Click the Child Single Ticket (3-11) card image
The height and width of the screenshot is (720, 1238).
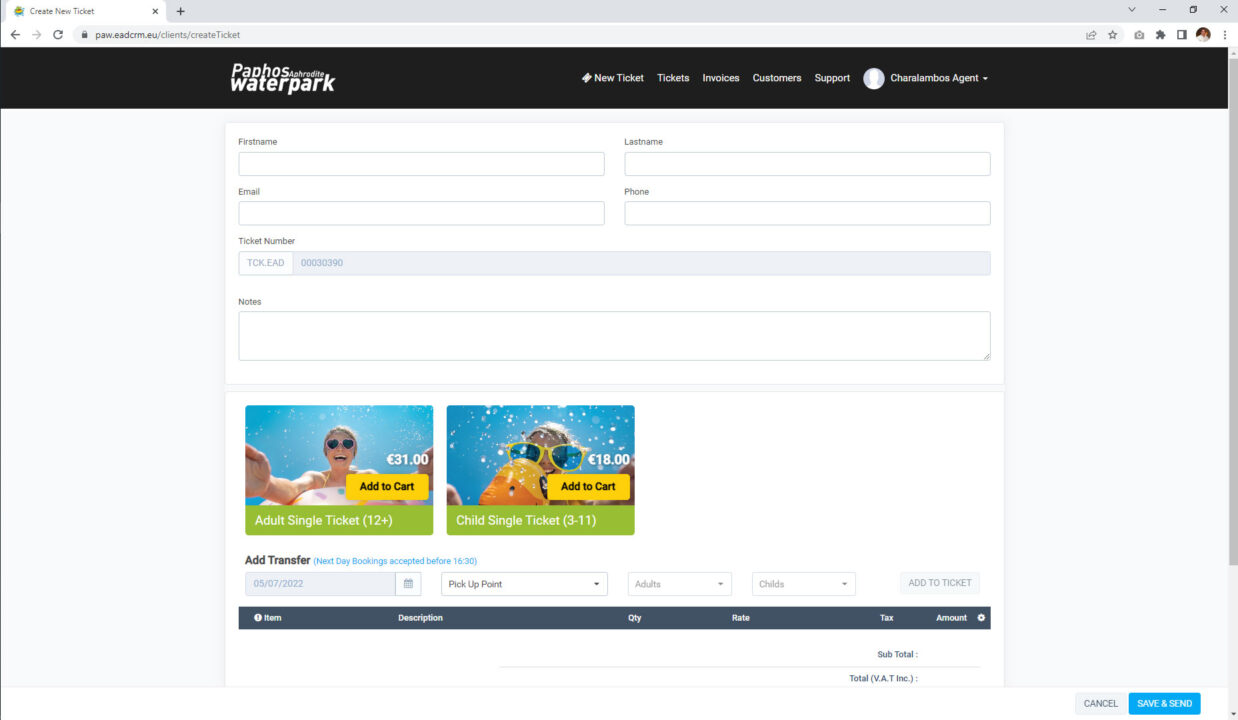[540, 455]
